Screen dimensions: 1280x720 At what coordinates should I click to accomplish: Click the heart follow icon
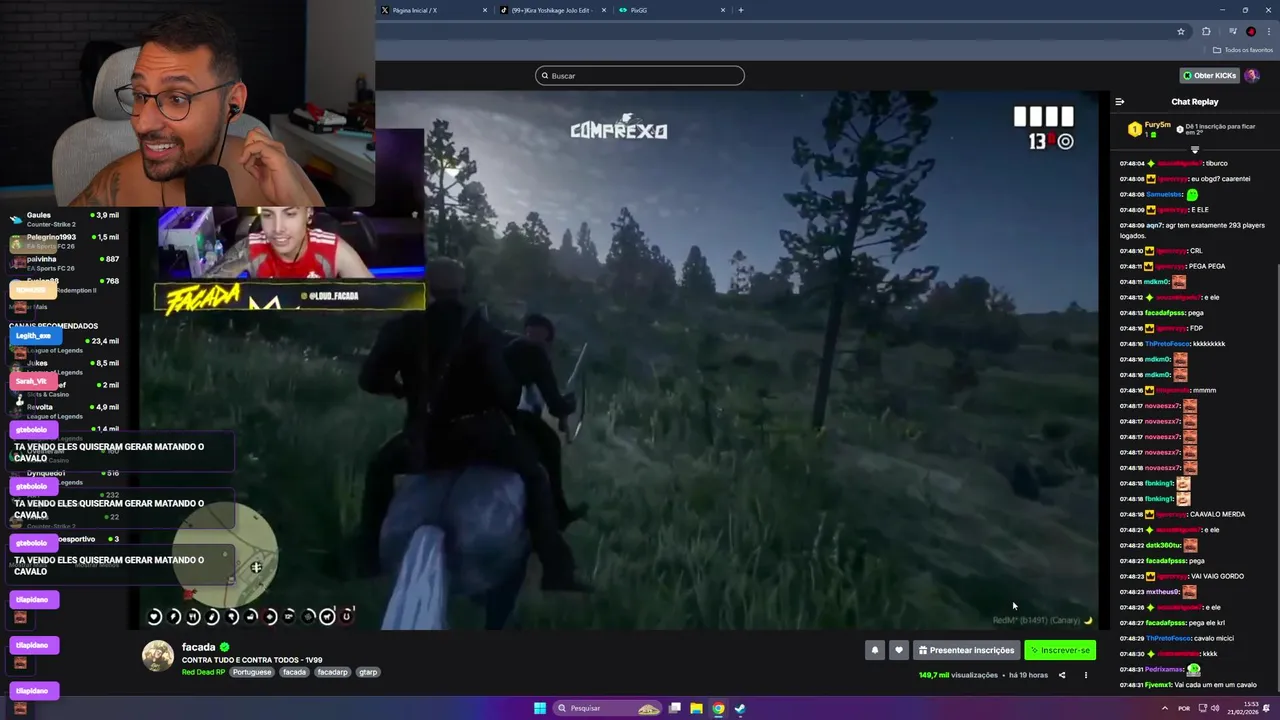[x=899, y=650]
